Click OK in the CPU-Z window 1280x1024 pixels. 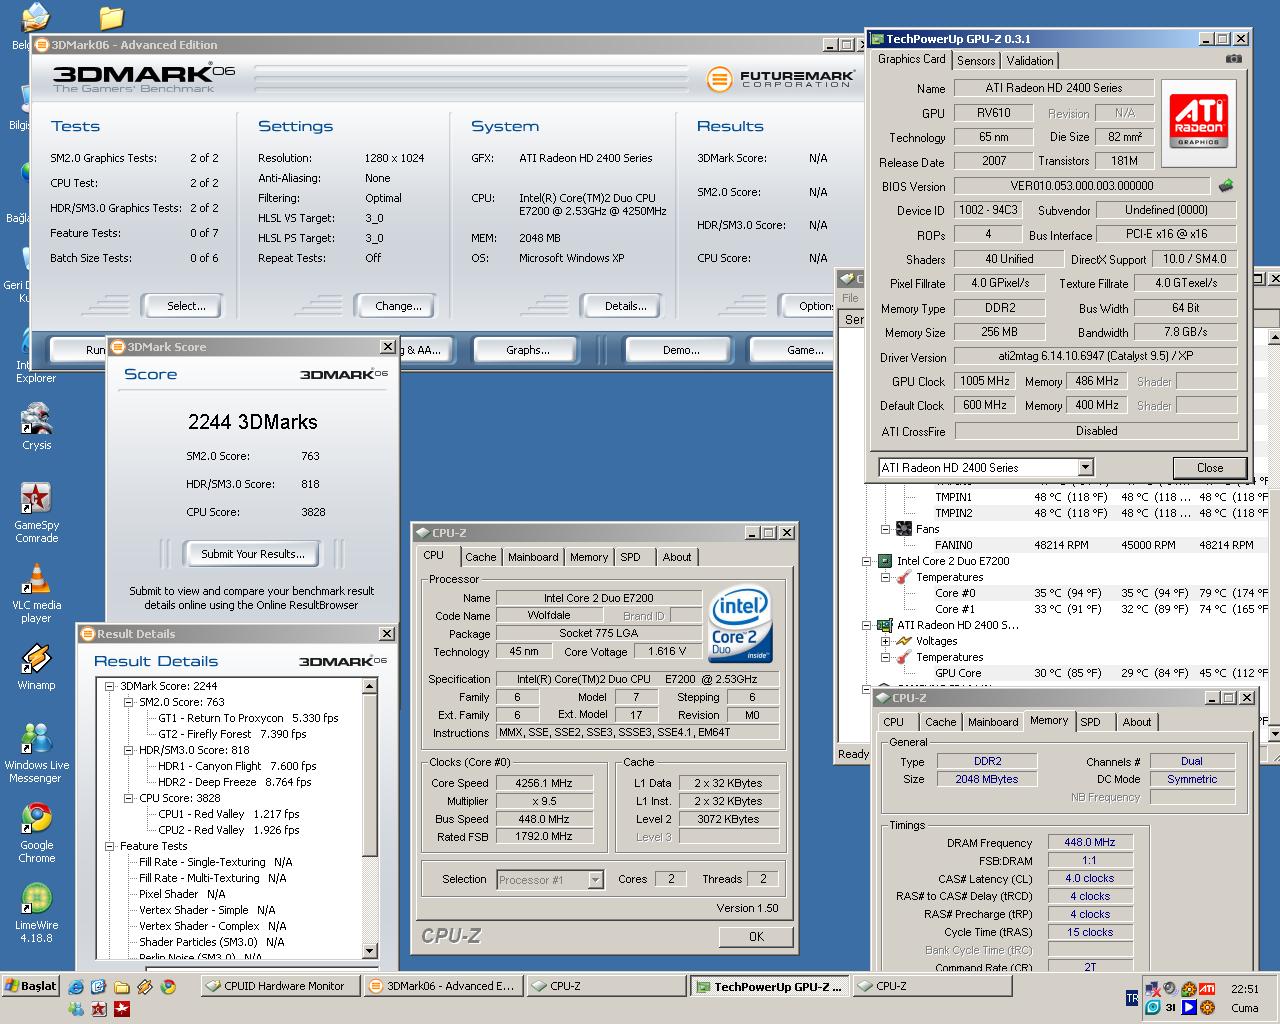756,937
